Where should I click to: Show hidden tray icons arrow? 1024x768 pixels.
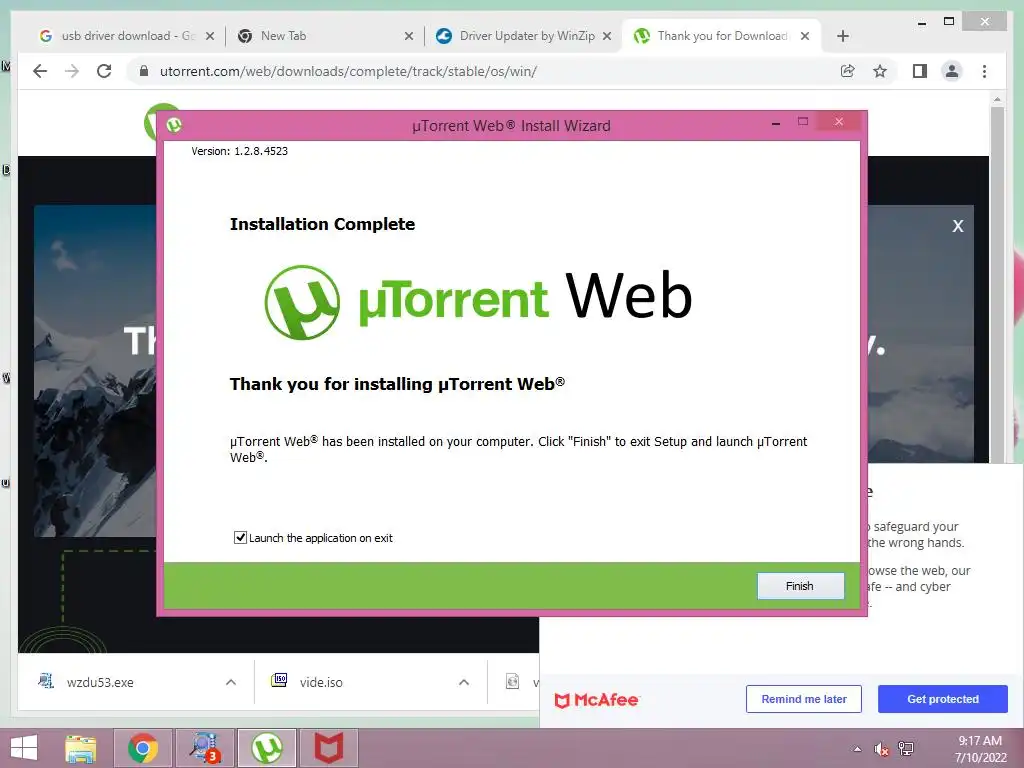(857, 749)
